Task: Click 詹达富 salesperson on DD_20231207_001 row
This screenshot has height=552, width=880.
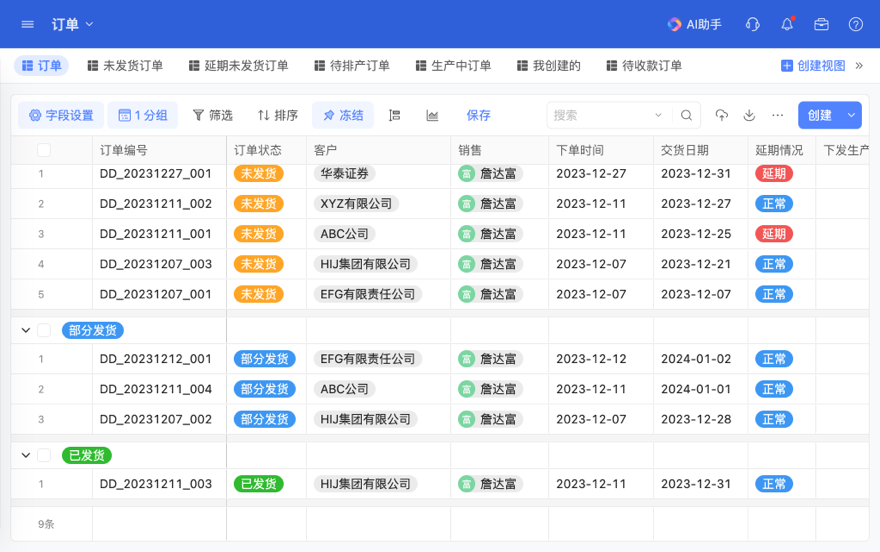Action: 491,295
